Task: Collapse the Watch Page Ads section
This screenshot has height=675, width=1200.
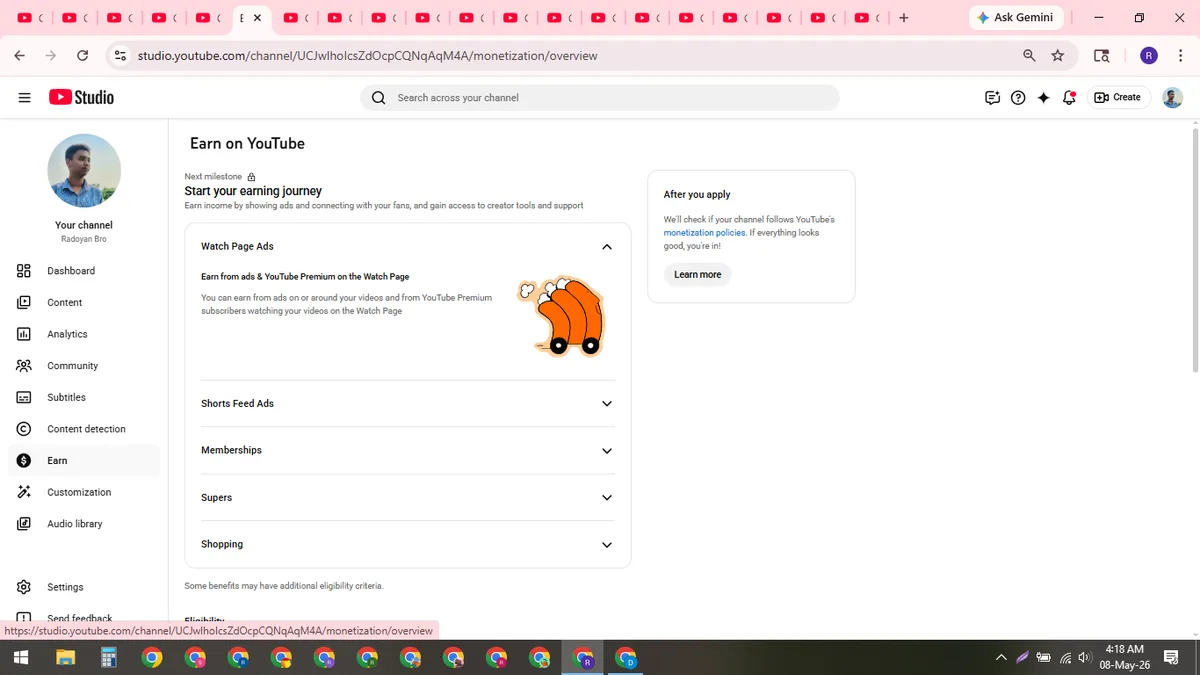Action: coord(606,247)
